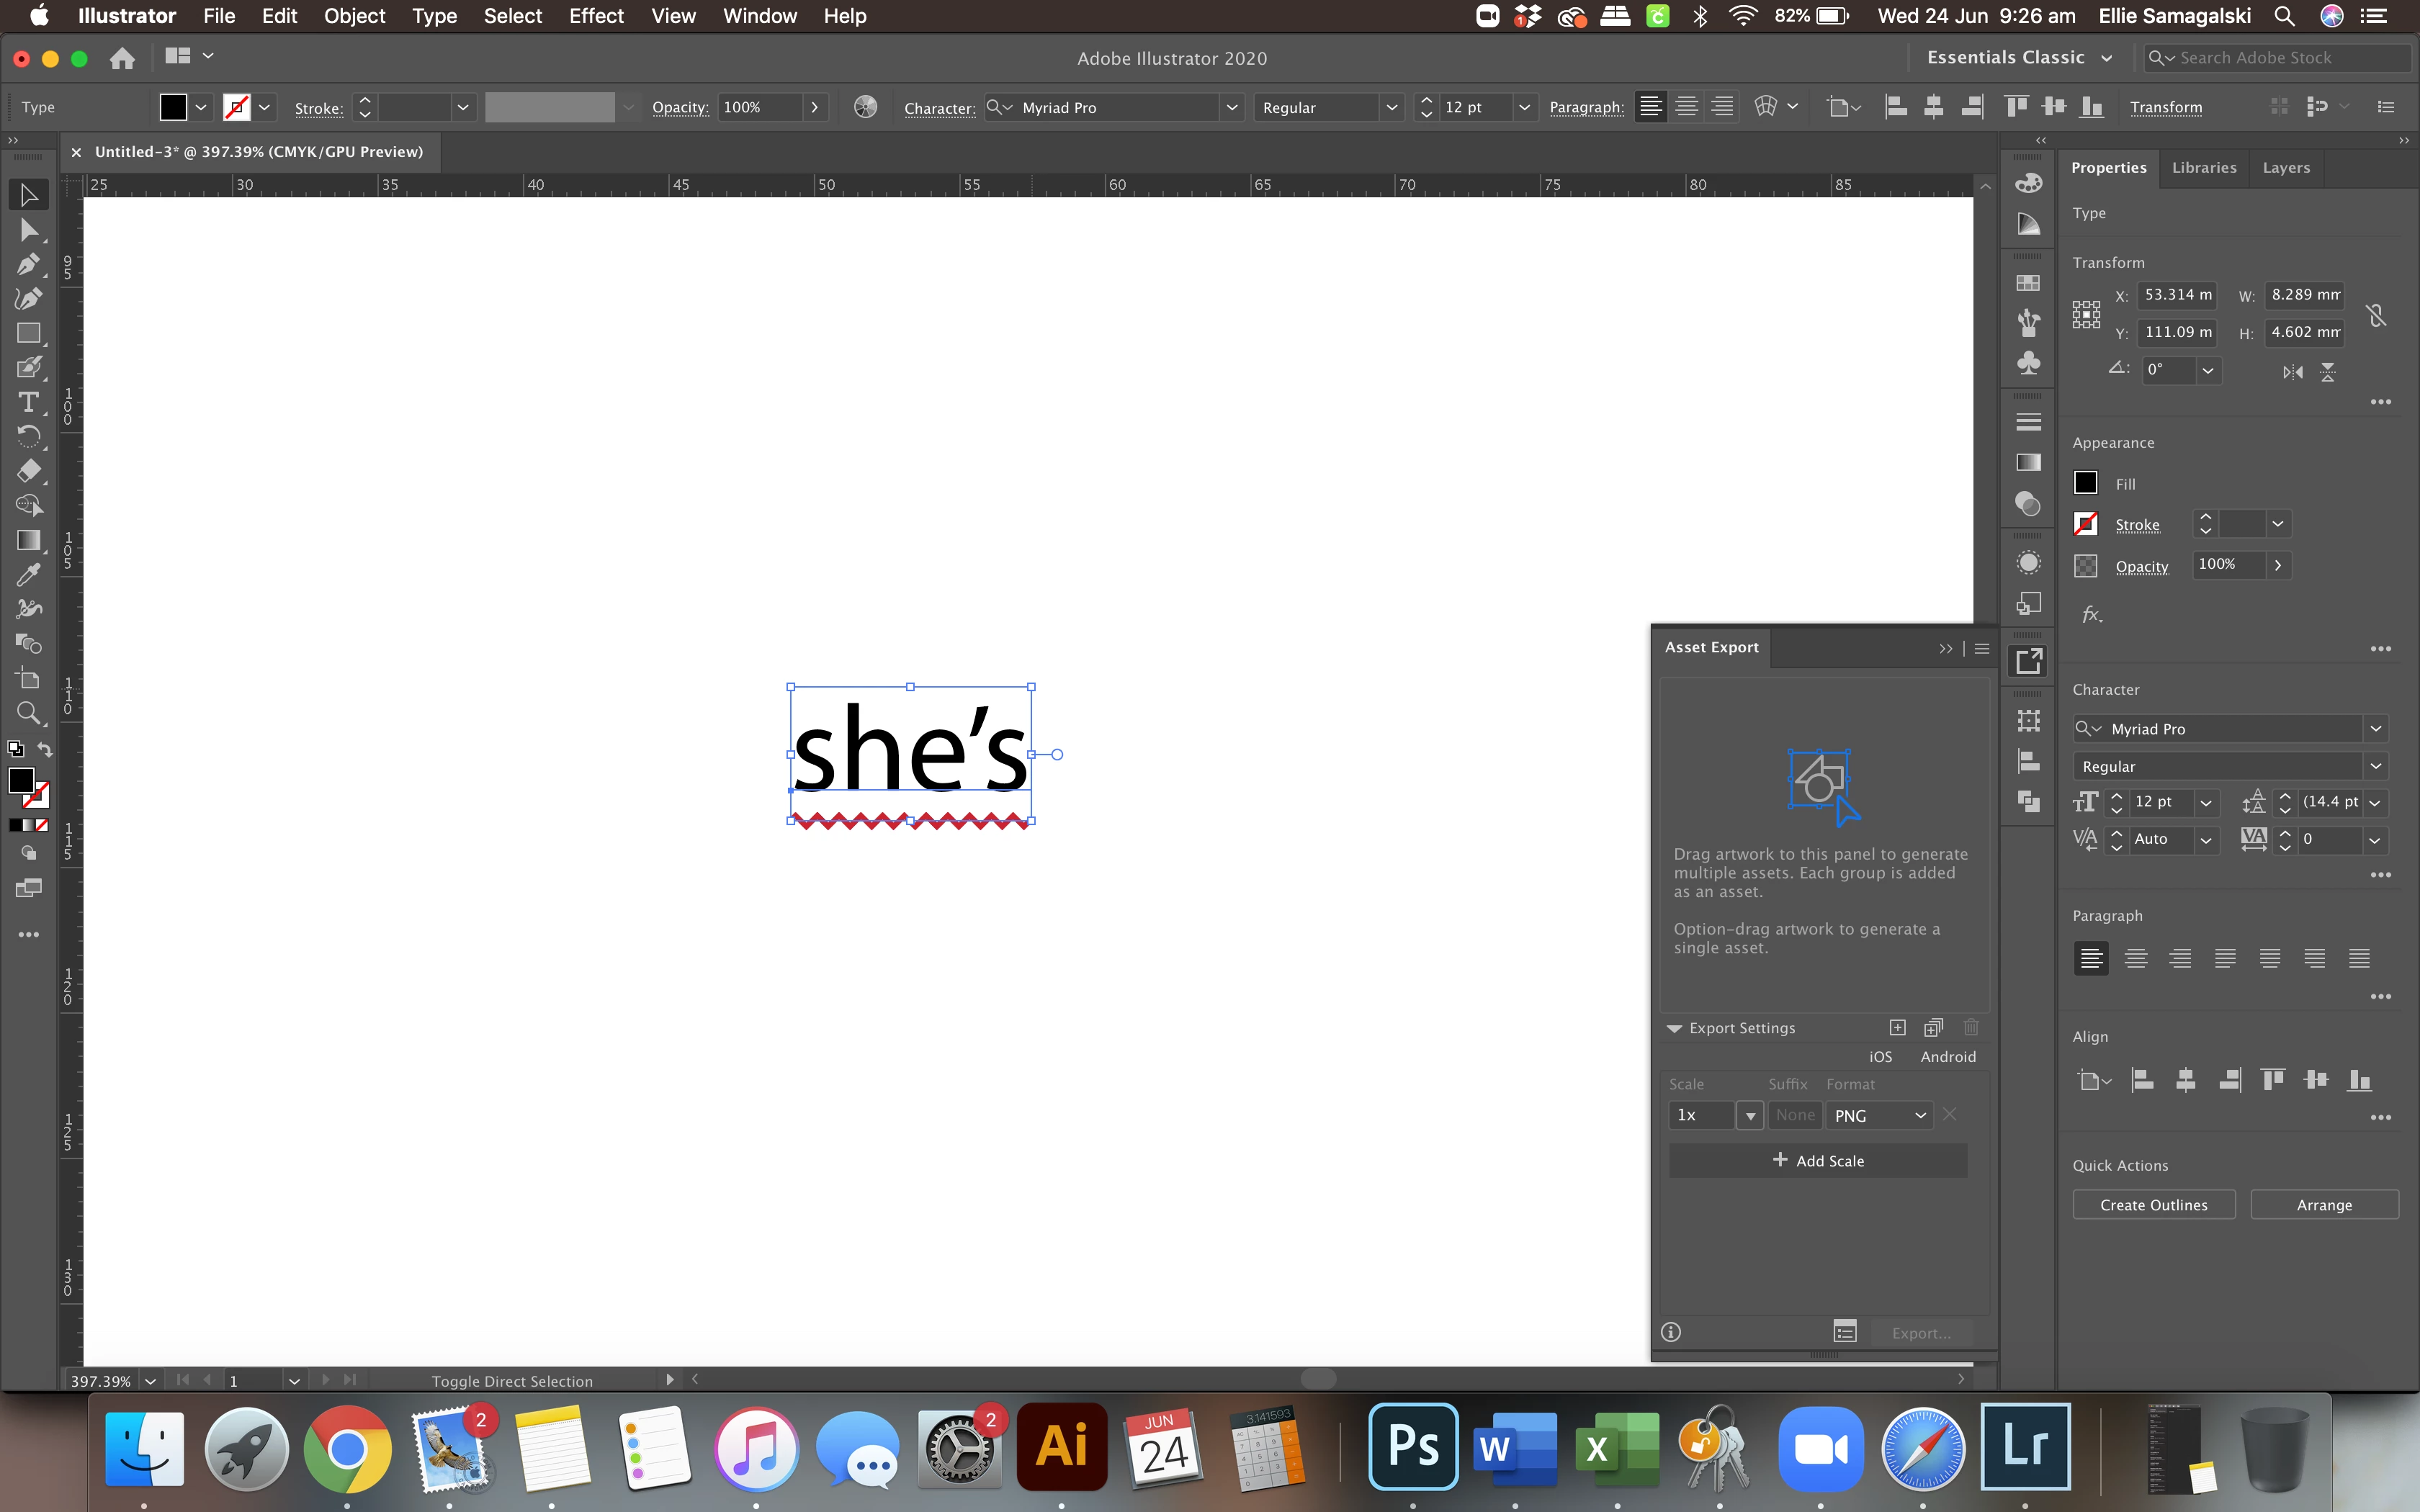The height and width of the screenshot is (1512, 2420).
Task: Open the Asset Export panel icon
Action: tap(2028, 661)
